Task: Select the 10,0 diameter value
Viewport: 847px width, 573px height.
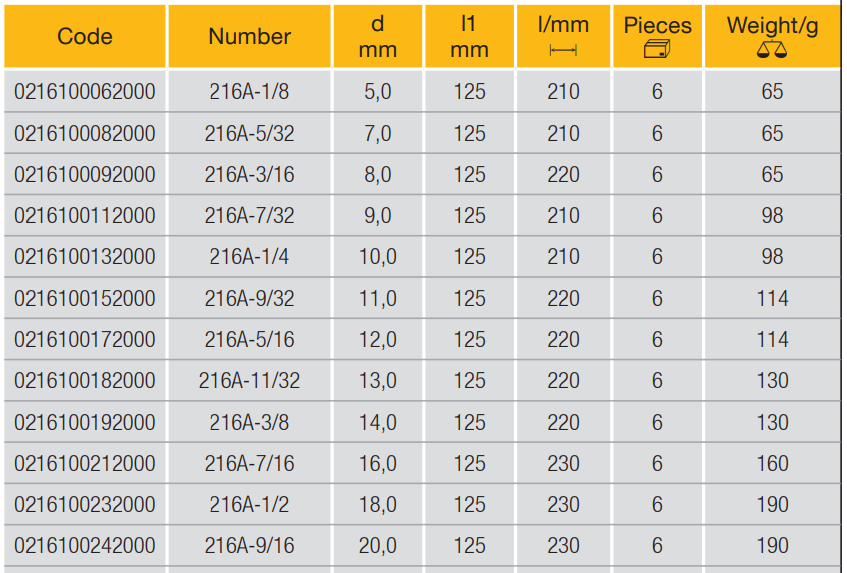Action: [377, 257]
